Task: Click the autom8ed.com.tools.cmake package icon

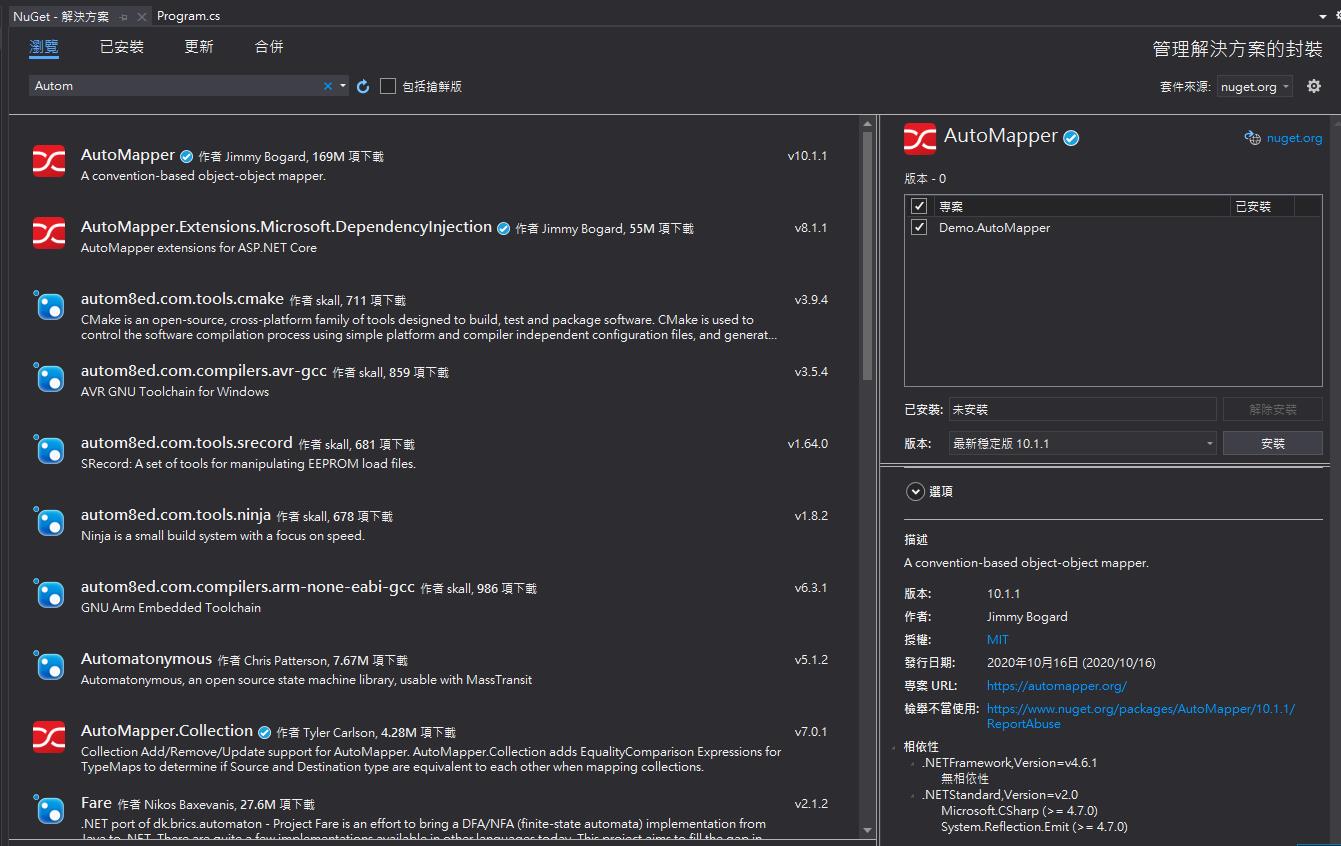Action: [x=49, y=305]
